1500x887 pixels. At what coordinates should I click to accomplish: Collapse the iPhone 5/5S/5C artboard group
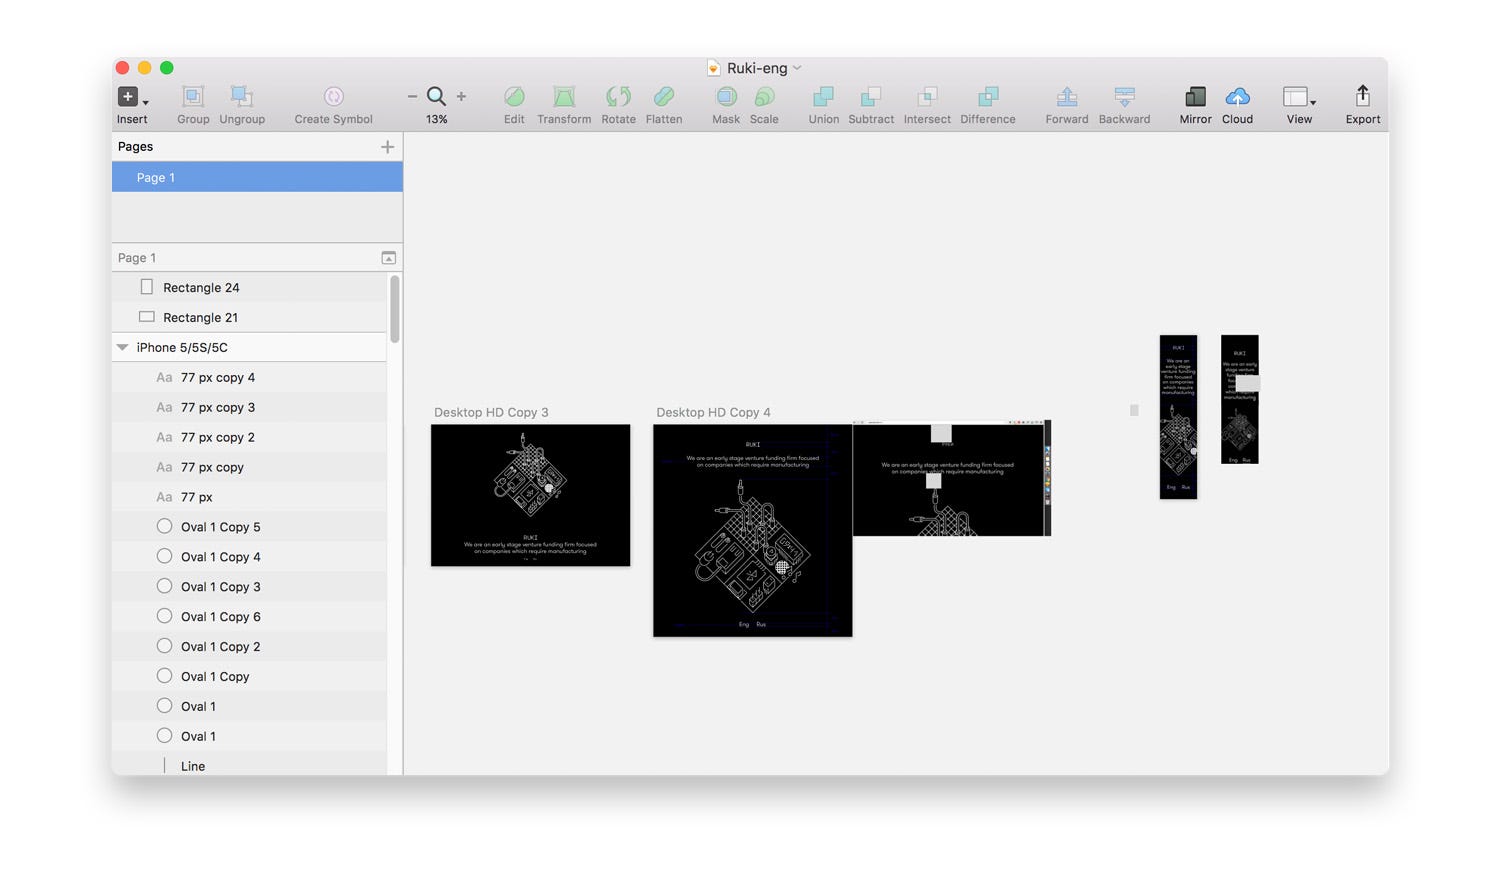click(x=122, y=347)
